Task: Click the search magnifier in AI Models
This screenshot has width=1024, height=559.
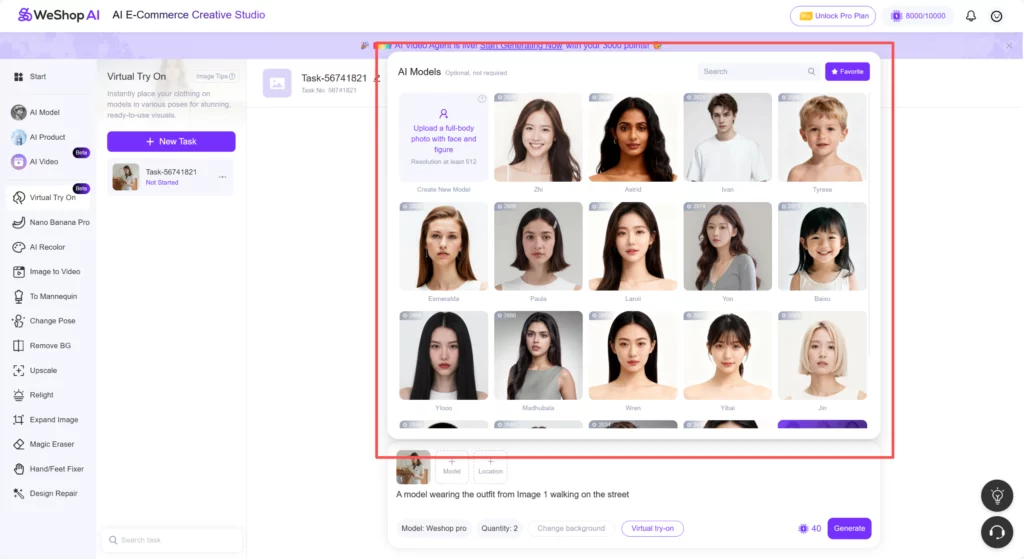Action: click(811, 71)
